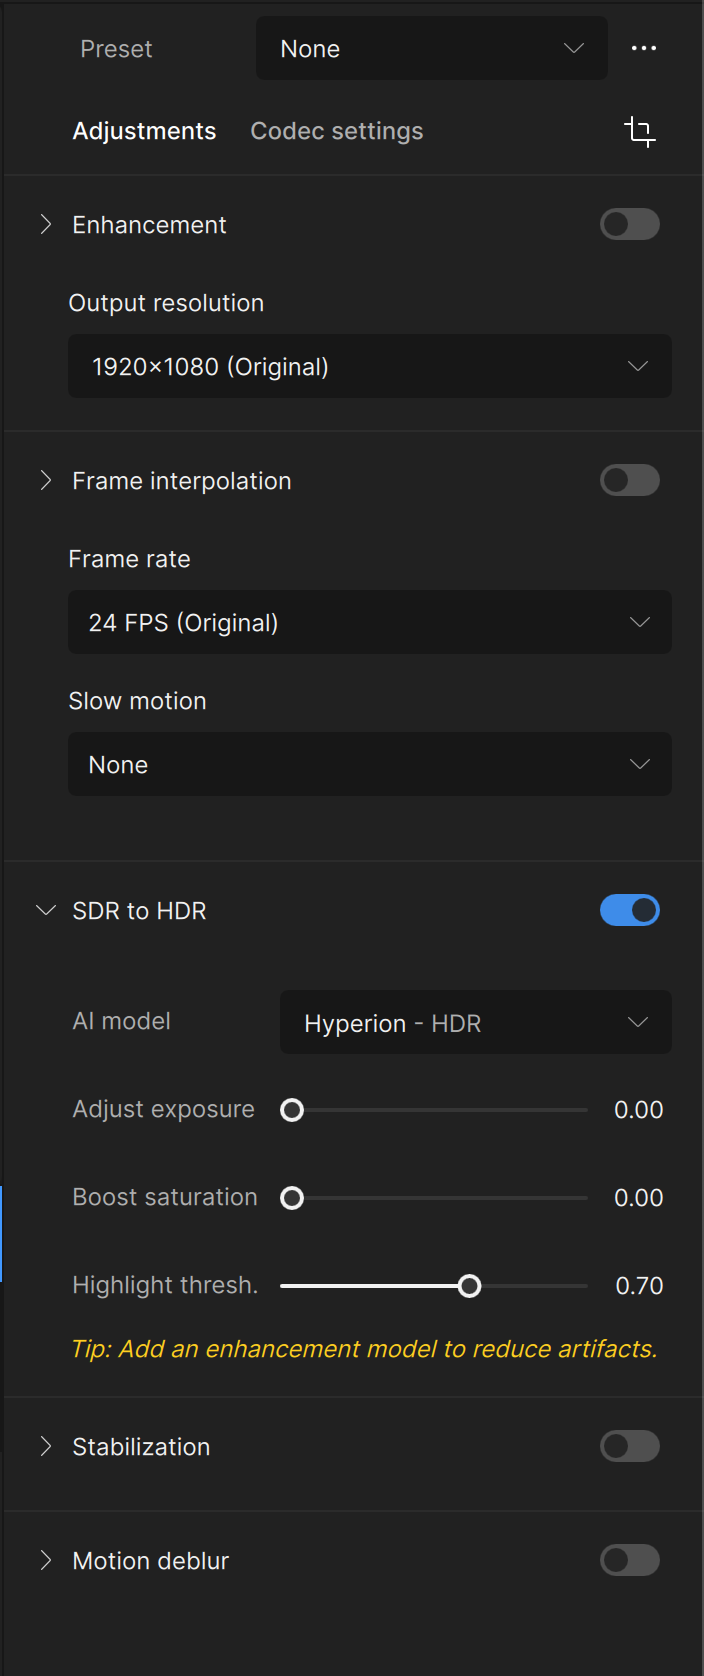Expand the Frame interpolation section

pyautogui.click(x=45, y=480)
